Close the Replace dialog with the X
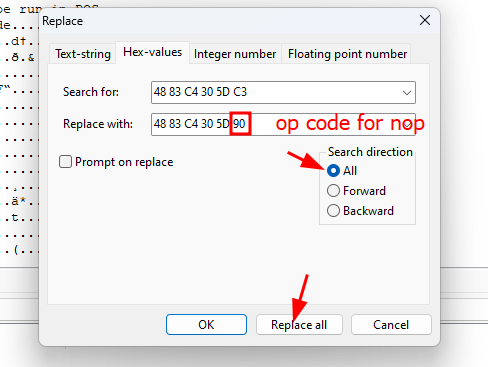Screen dimensions: 488x367 425,20
